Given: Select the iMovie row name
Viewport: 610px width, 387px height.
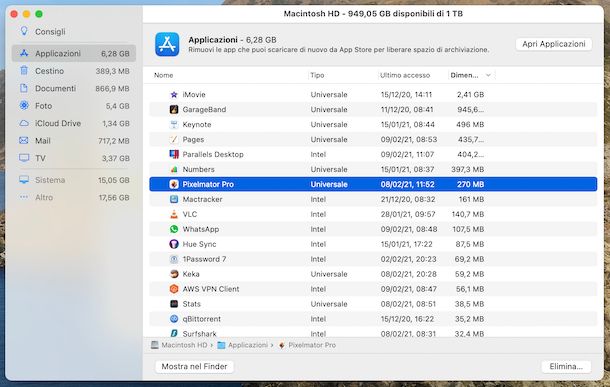Looking at the screenshot, I should [194, 95].
